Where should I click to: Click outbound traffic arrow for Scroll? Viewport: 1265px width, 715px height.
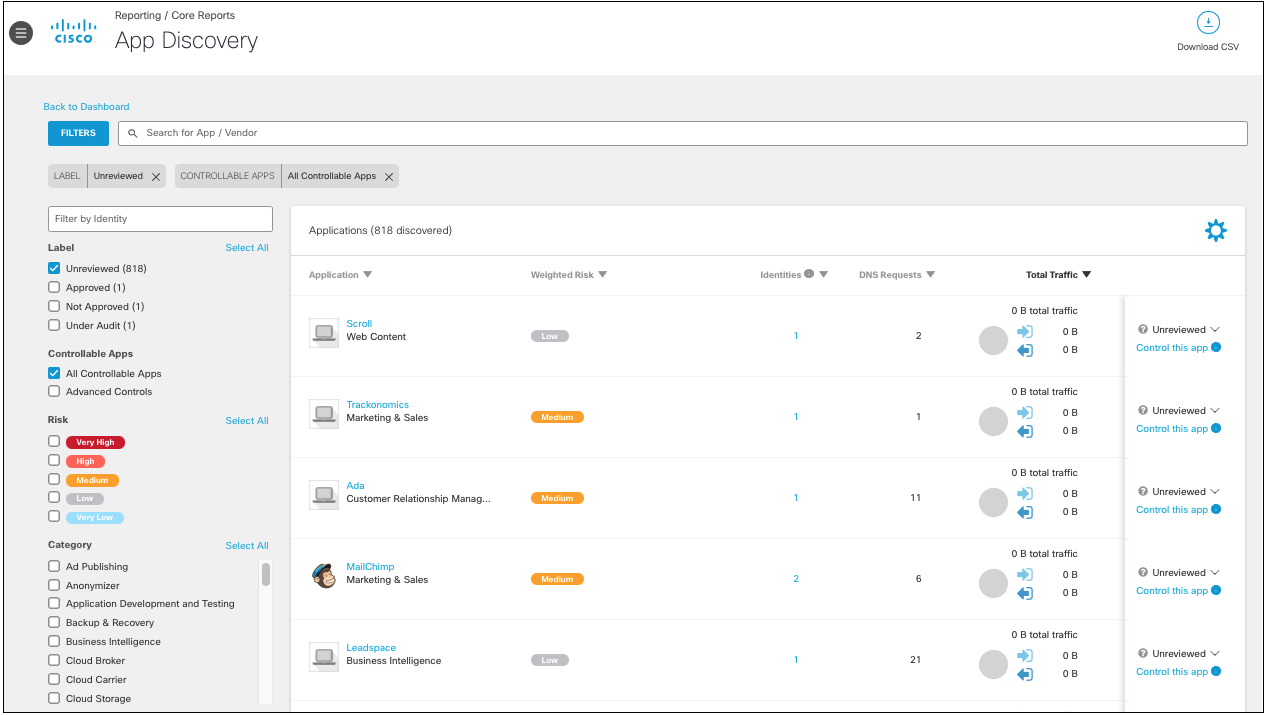point(1025,350)
